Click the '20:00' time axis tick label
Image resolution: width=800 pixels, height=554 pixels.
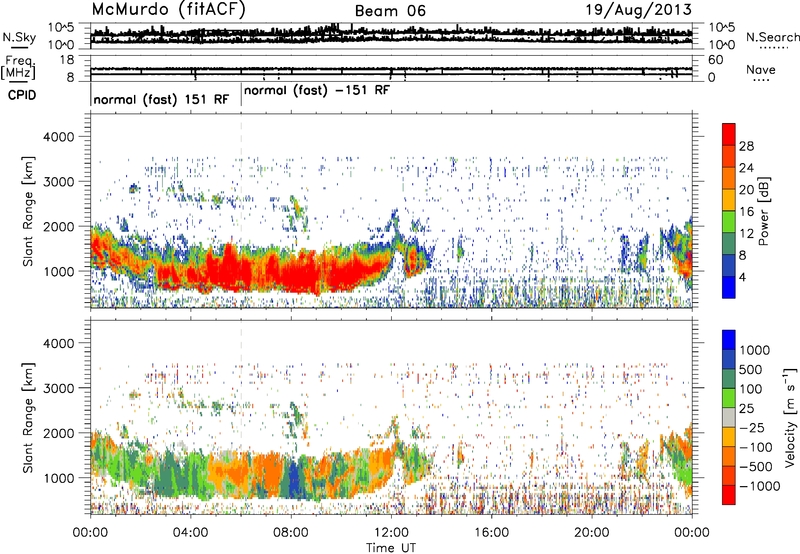pos(591,533)
